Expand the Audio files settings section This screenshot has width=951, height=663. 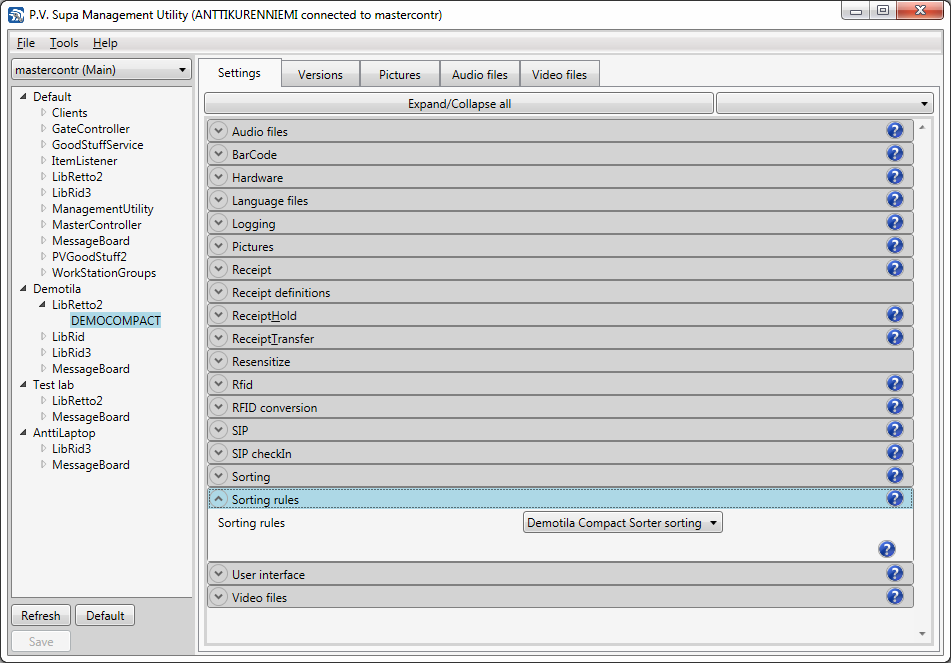pyautogui.click(x=218, y=131)
